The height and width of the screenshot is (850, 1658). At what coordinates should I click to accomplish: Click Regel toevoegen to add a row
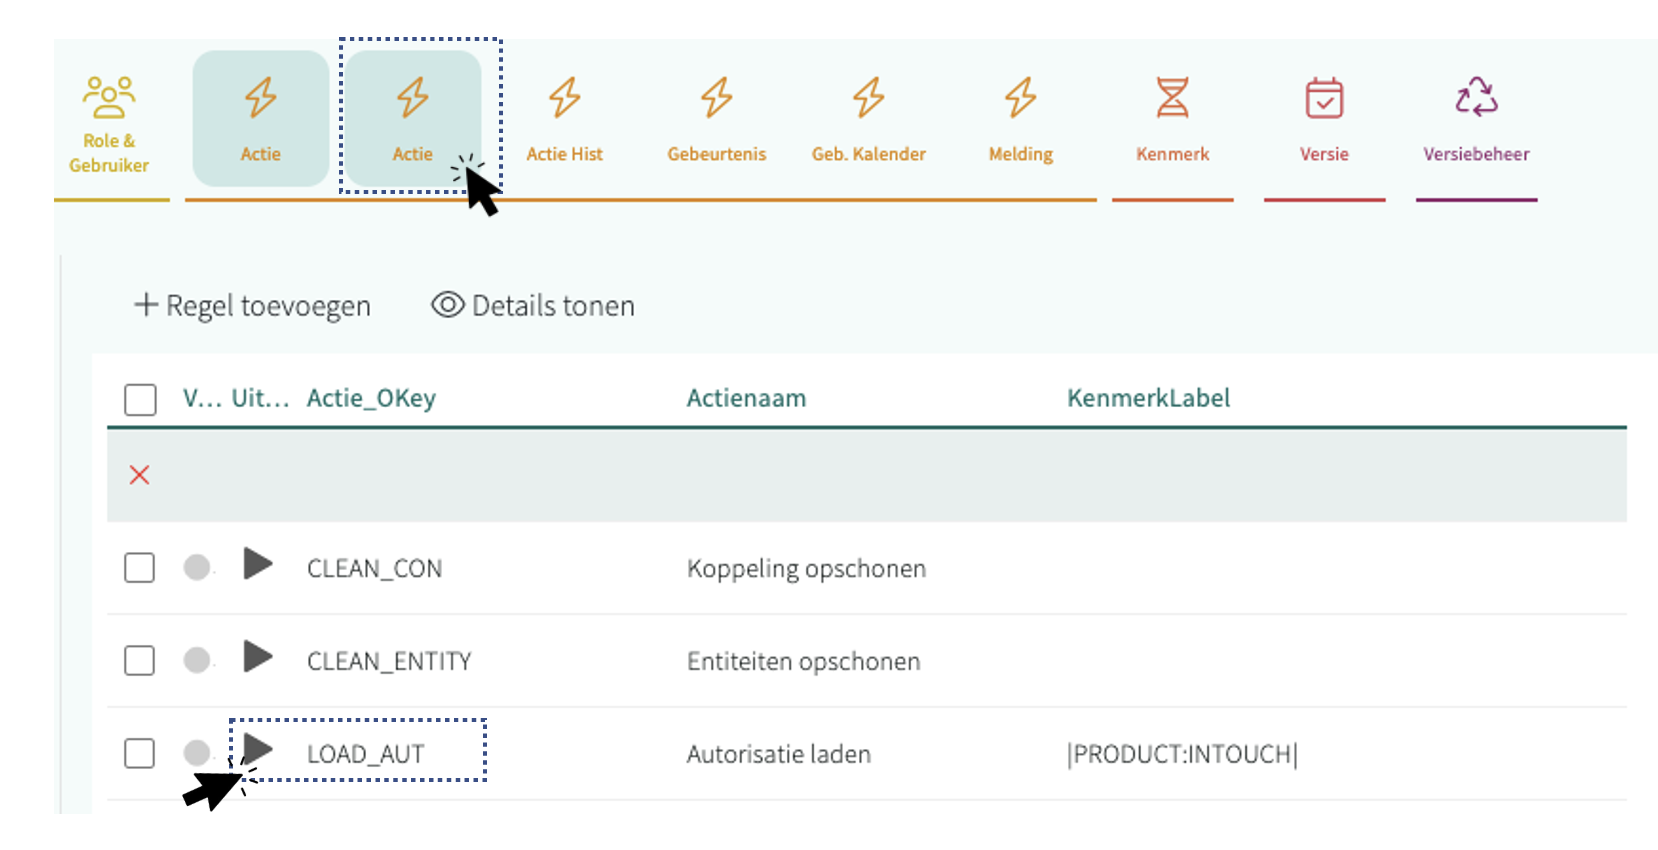coord(252,305)
